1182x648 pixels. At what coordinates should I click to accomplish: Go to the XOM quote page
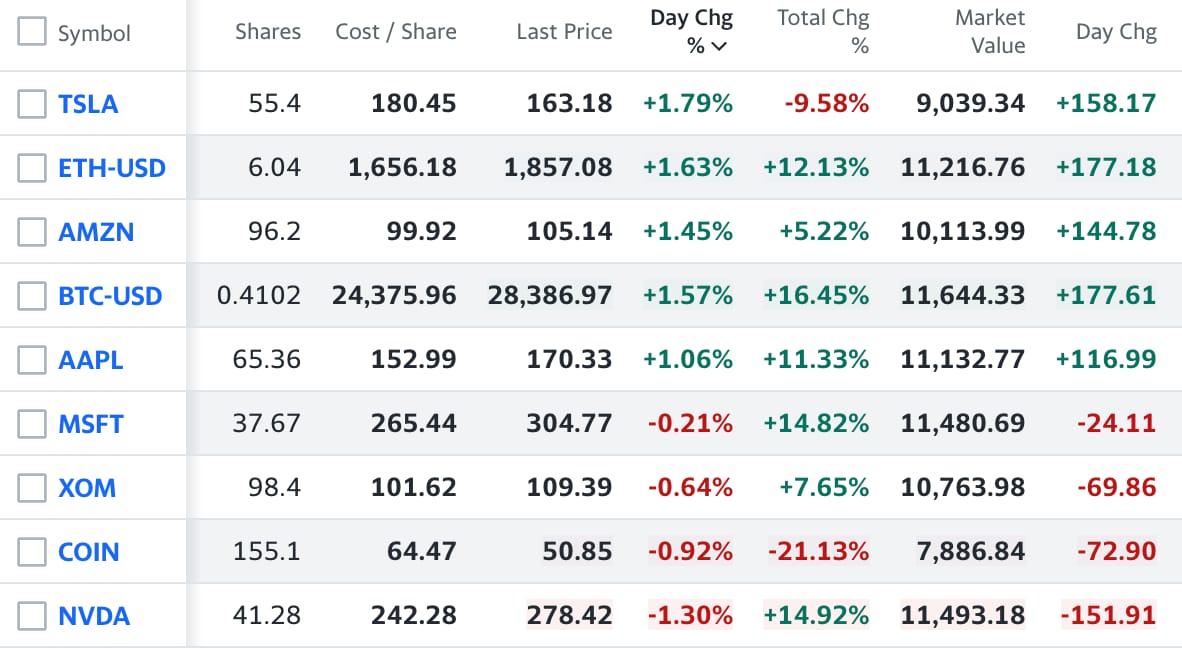coord(87,488)
